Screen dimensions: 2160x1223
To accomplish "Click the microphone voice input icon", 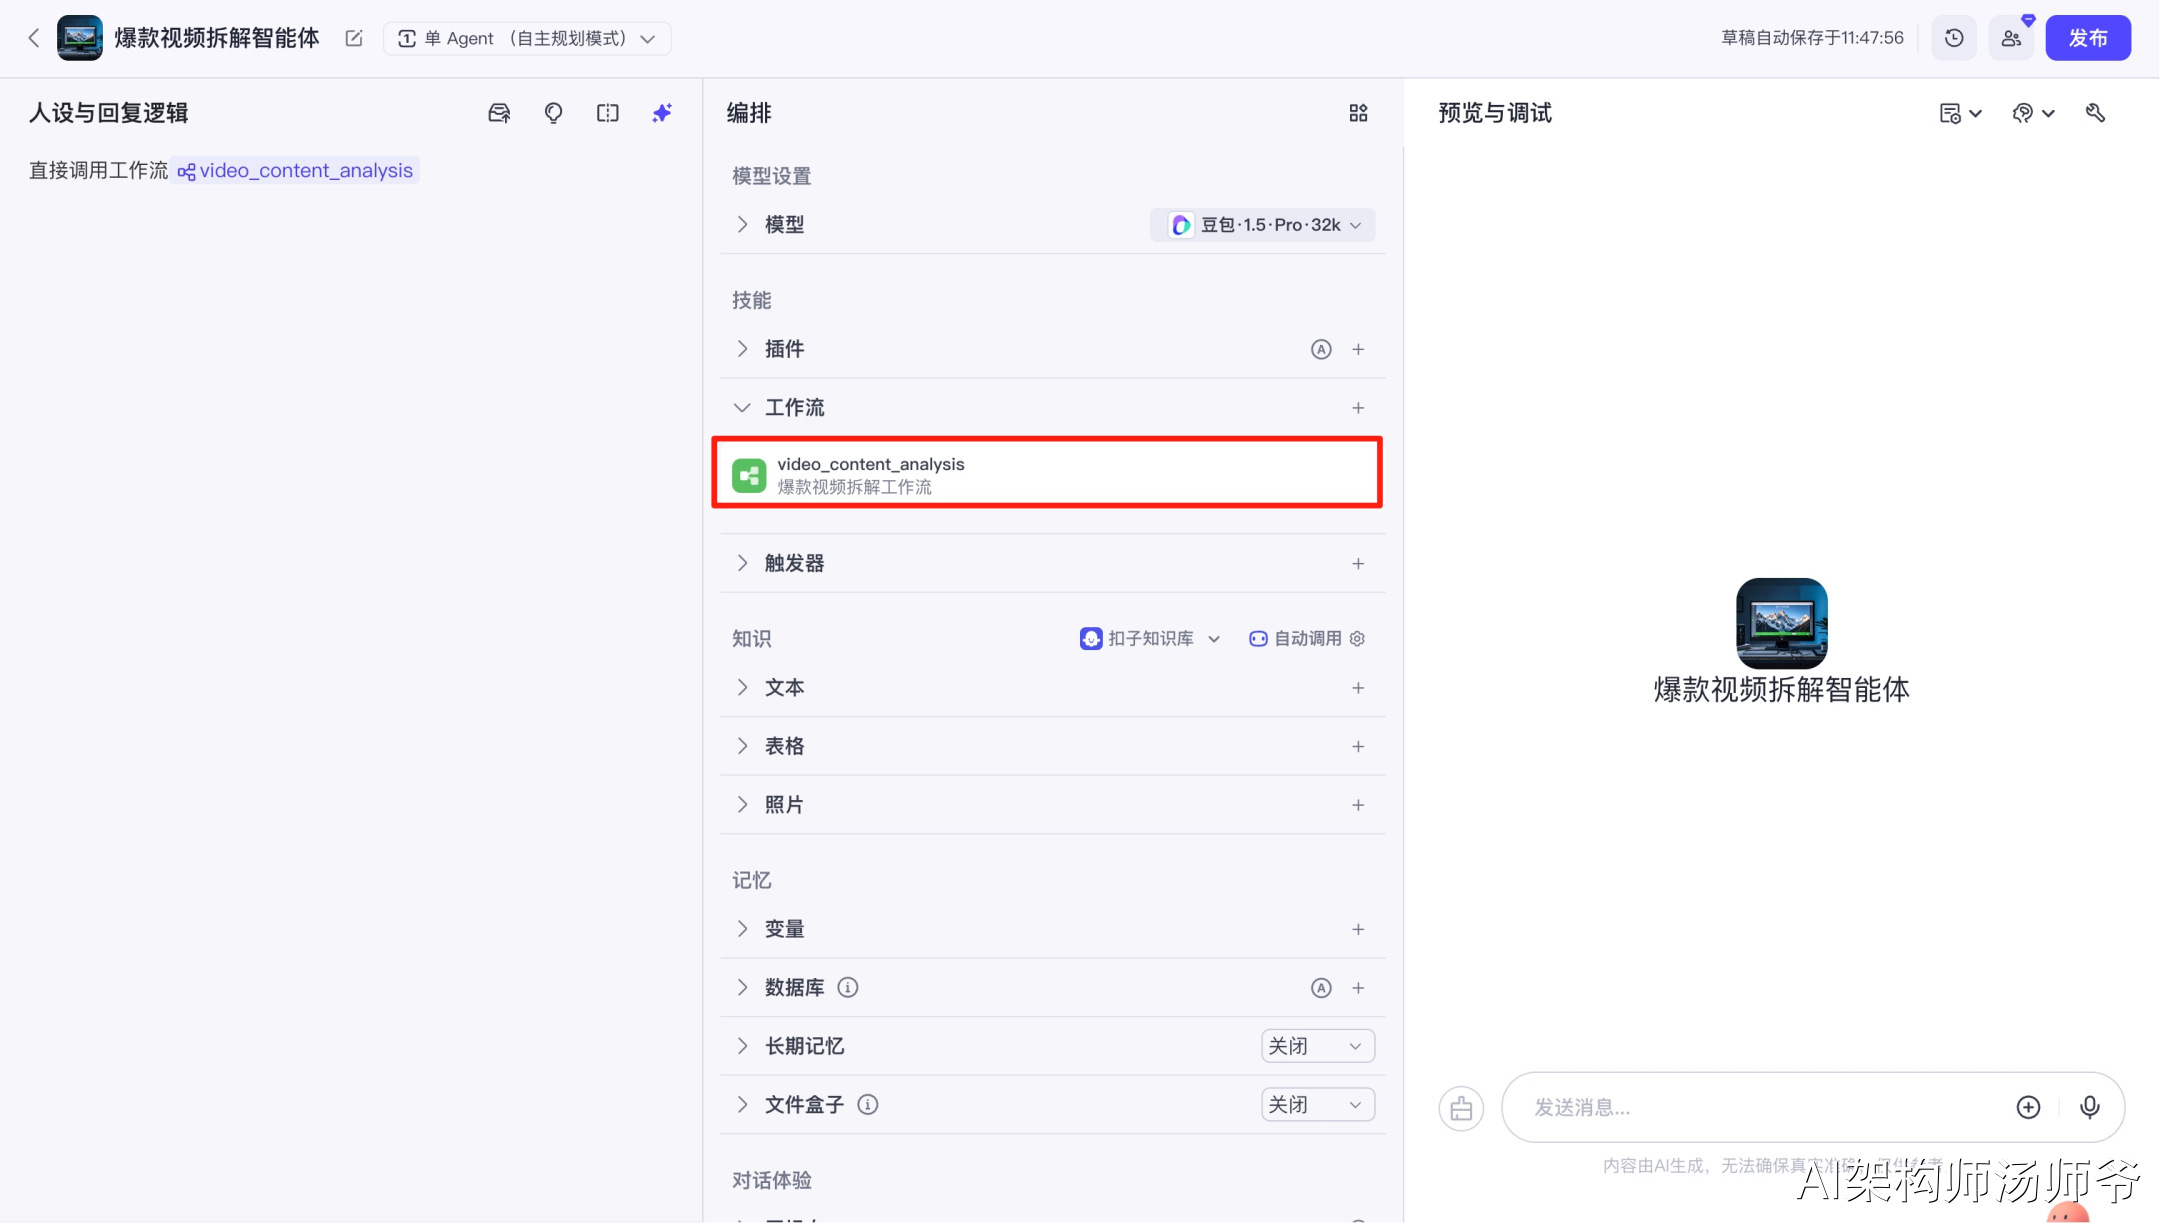I will click(2089, 1107).
